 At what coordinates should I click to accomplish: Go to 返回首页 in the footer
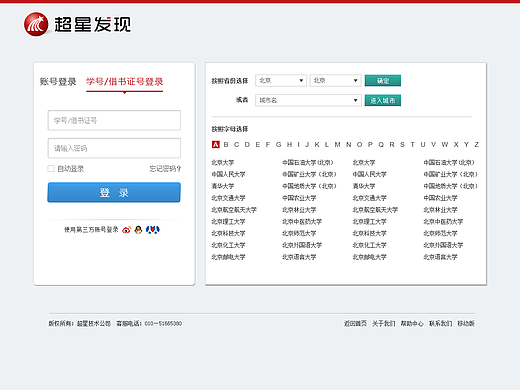pyautogui.click(x=355, y=323)
